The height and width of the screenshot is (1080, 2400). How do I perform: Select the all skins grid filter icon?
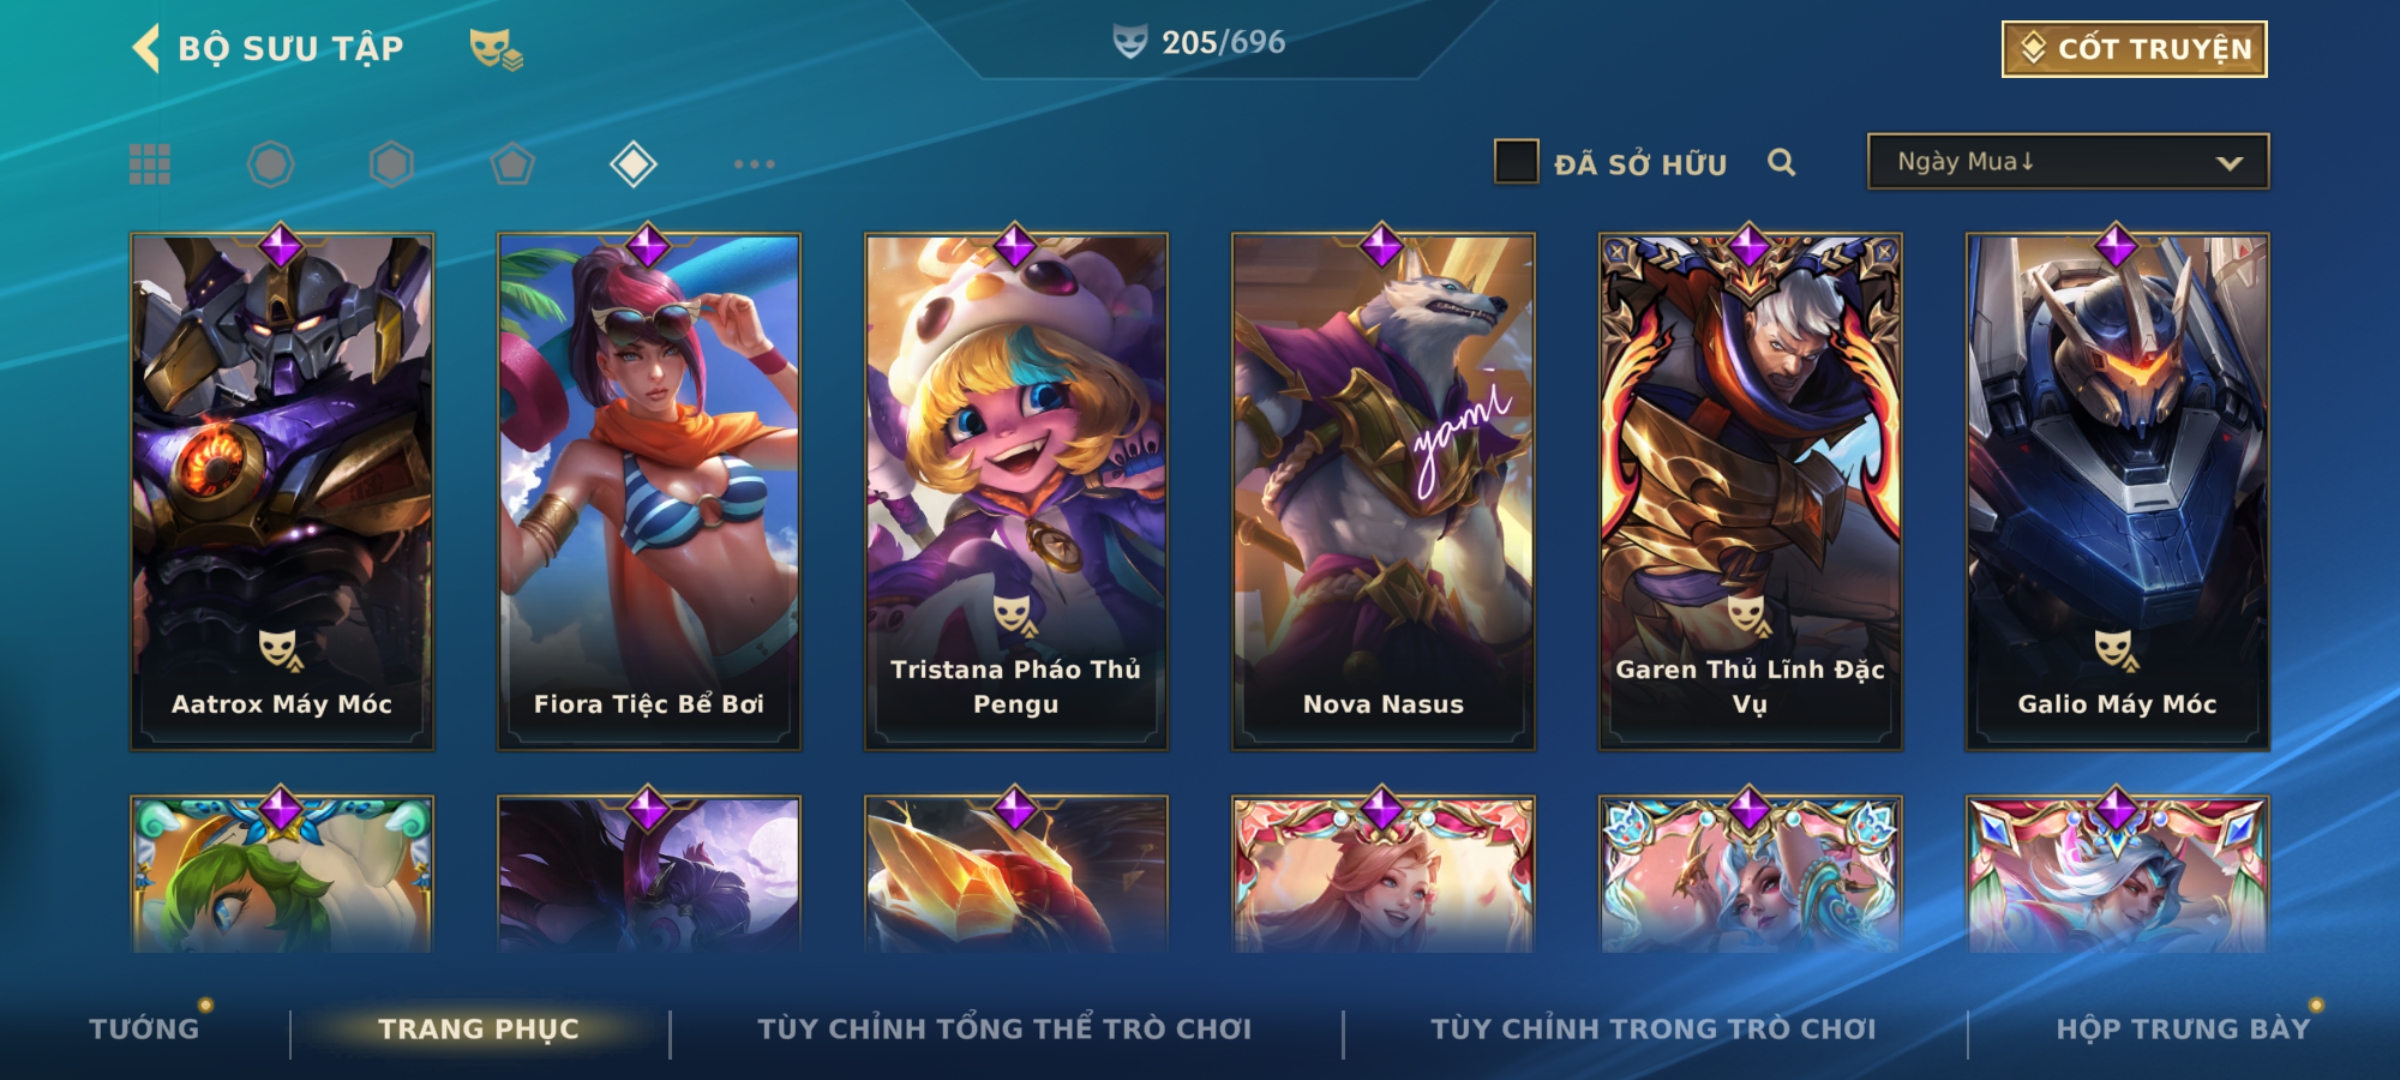click(150, 164)
